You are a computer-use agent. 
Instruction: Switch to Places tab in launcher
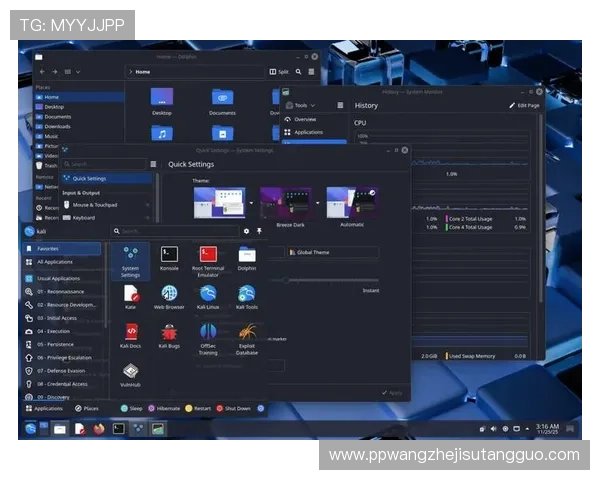pyautogui.click(x=87, y=408)
